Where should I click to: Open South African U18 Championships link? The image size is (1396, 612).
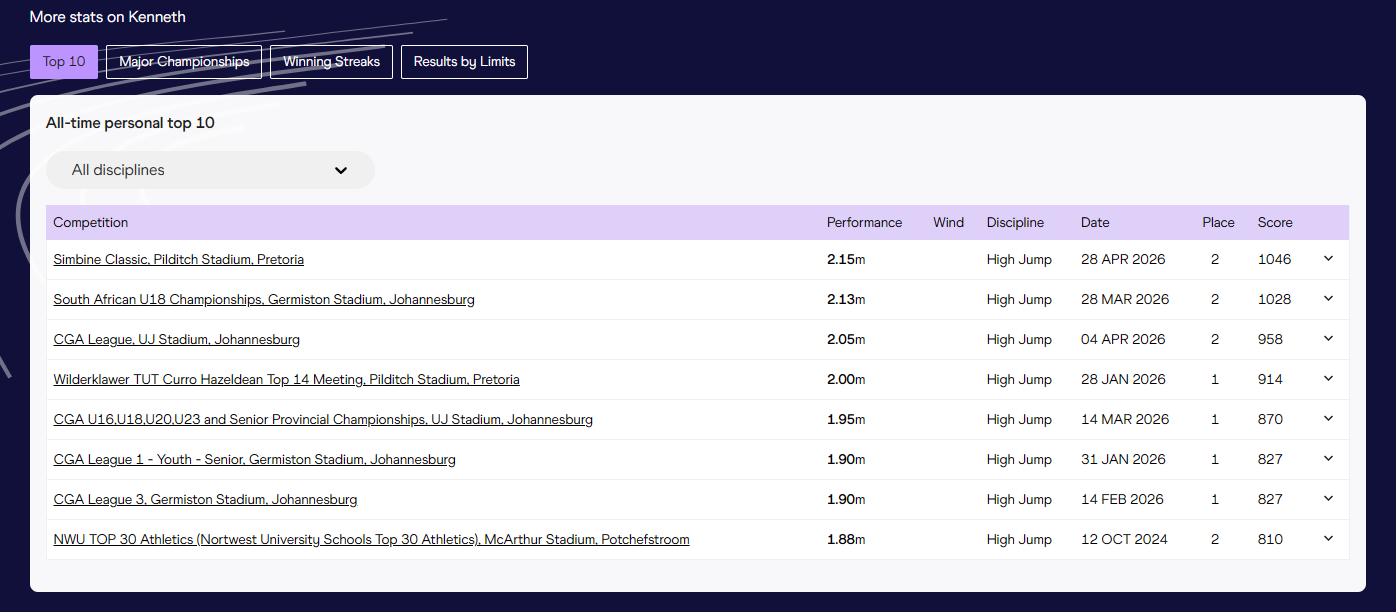pos(264,299)
